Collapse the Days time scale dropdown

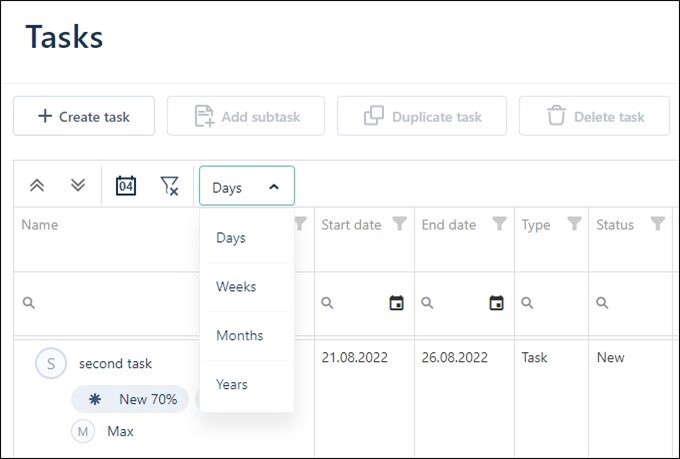point(246,187)
